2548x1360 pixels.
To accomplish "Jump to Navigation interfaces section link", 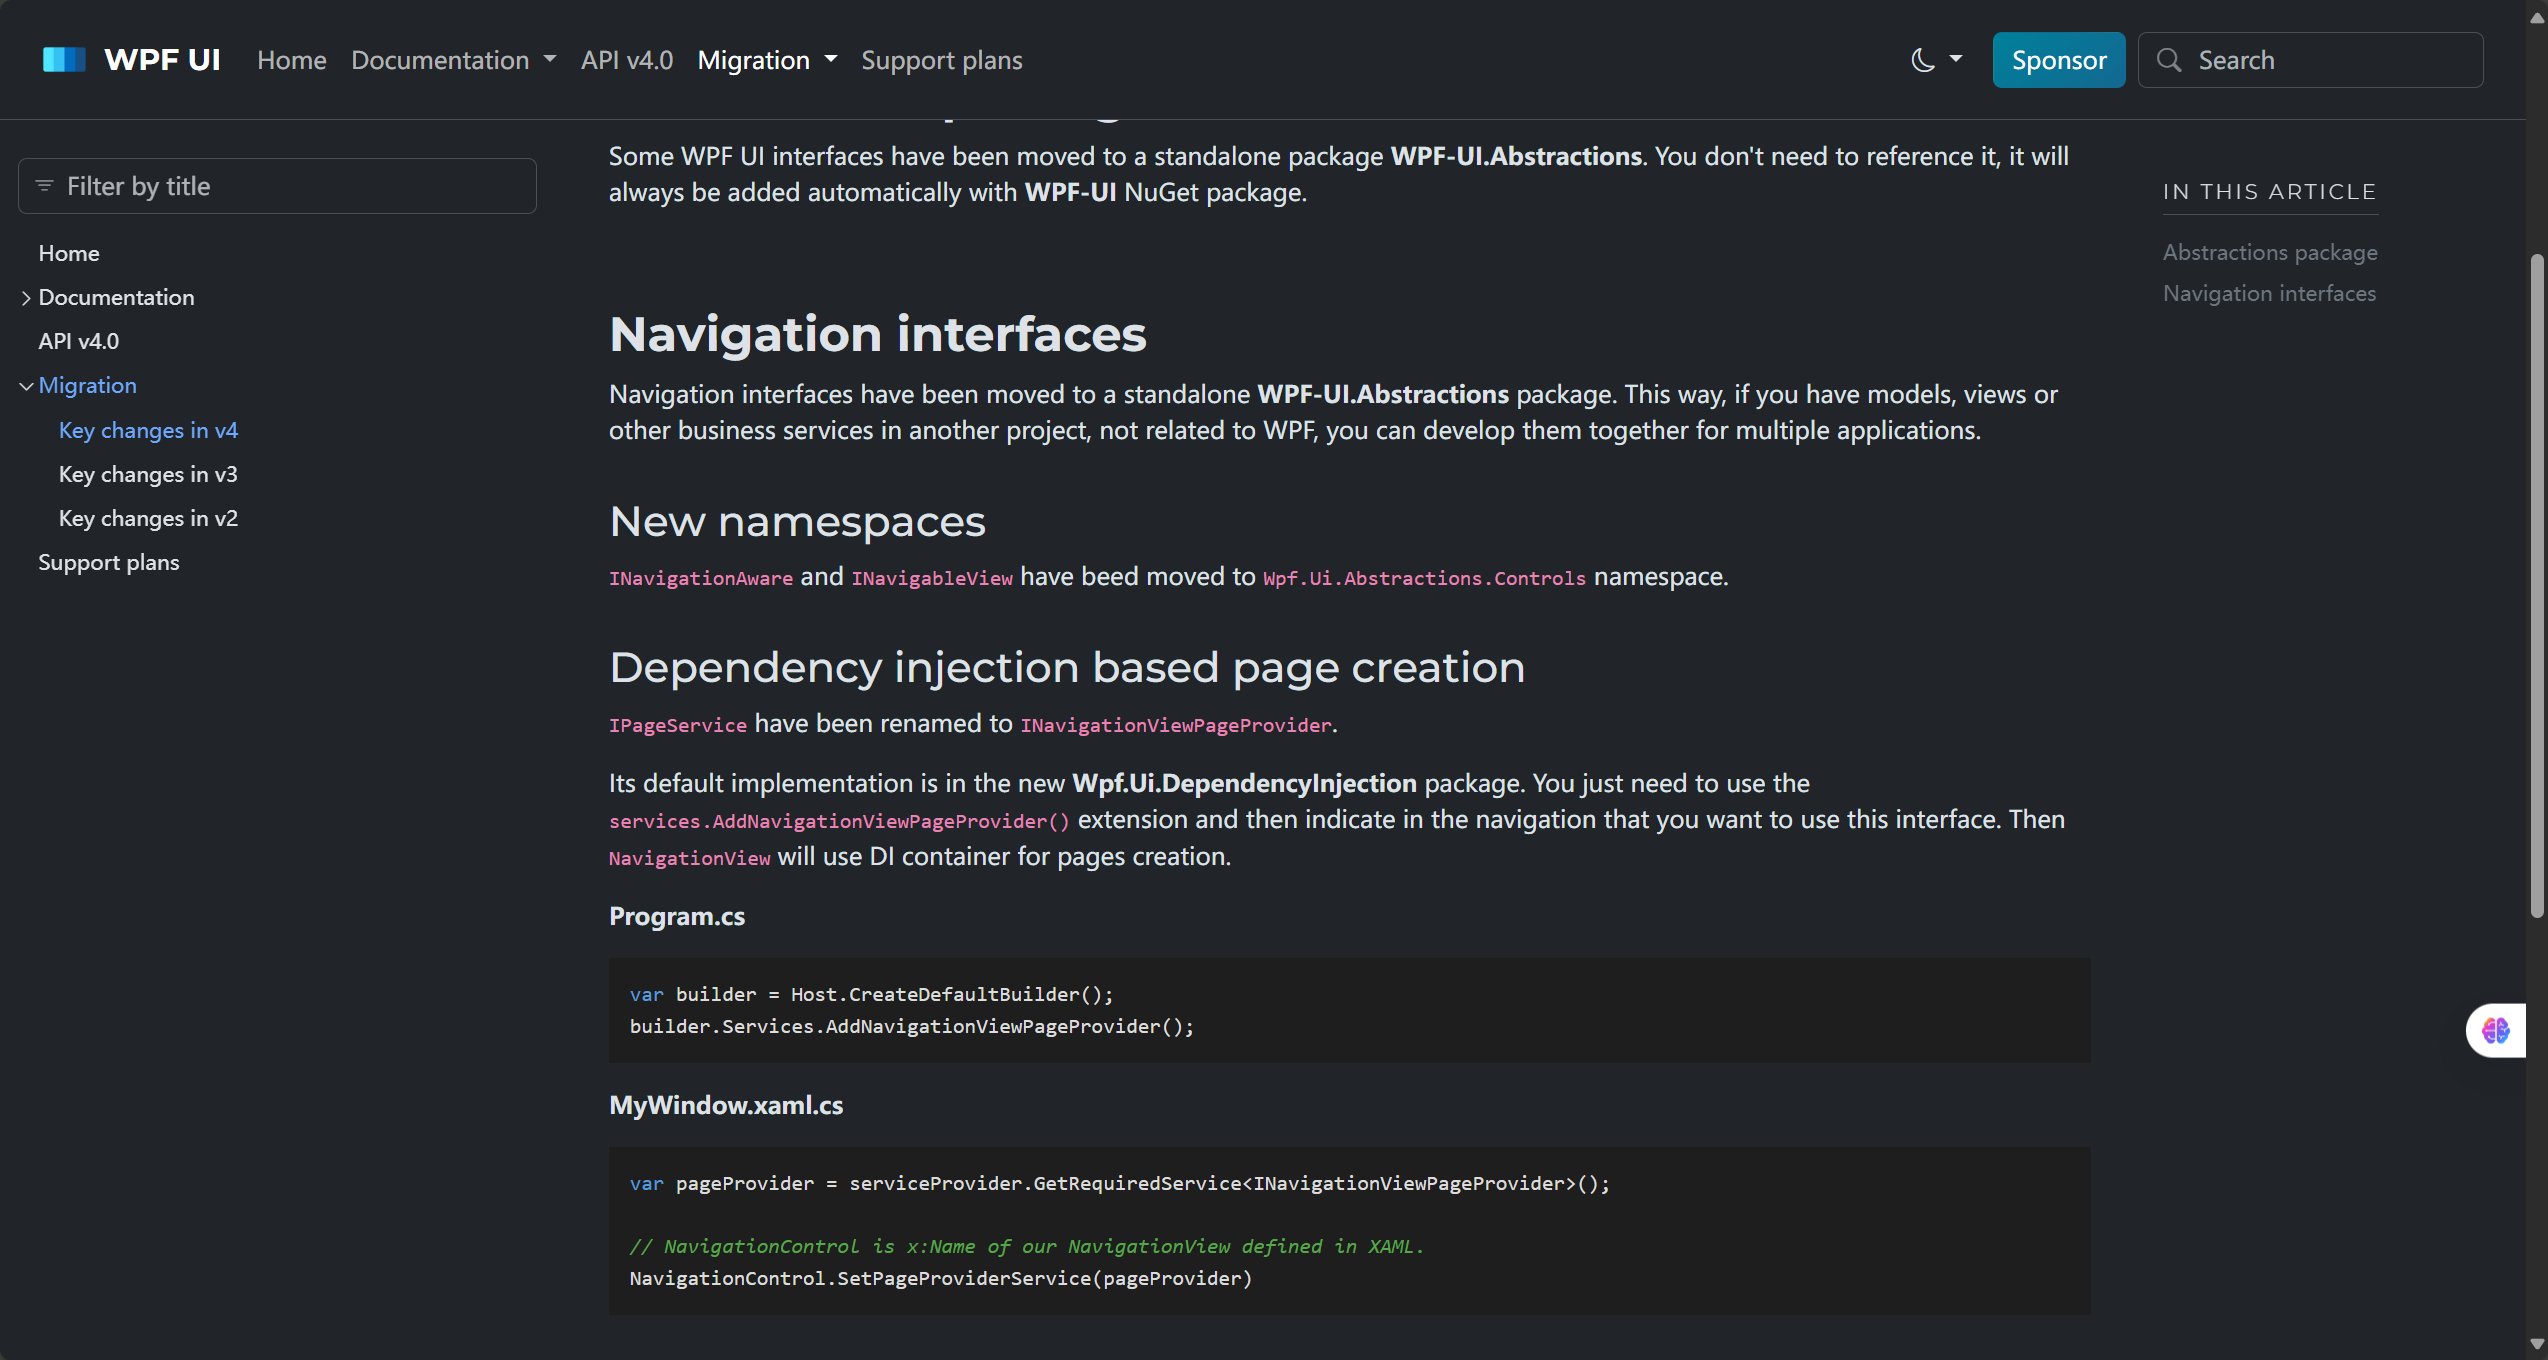I will click(2269, 293).
